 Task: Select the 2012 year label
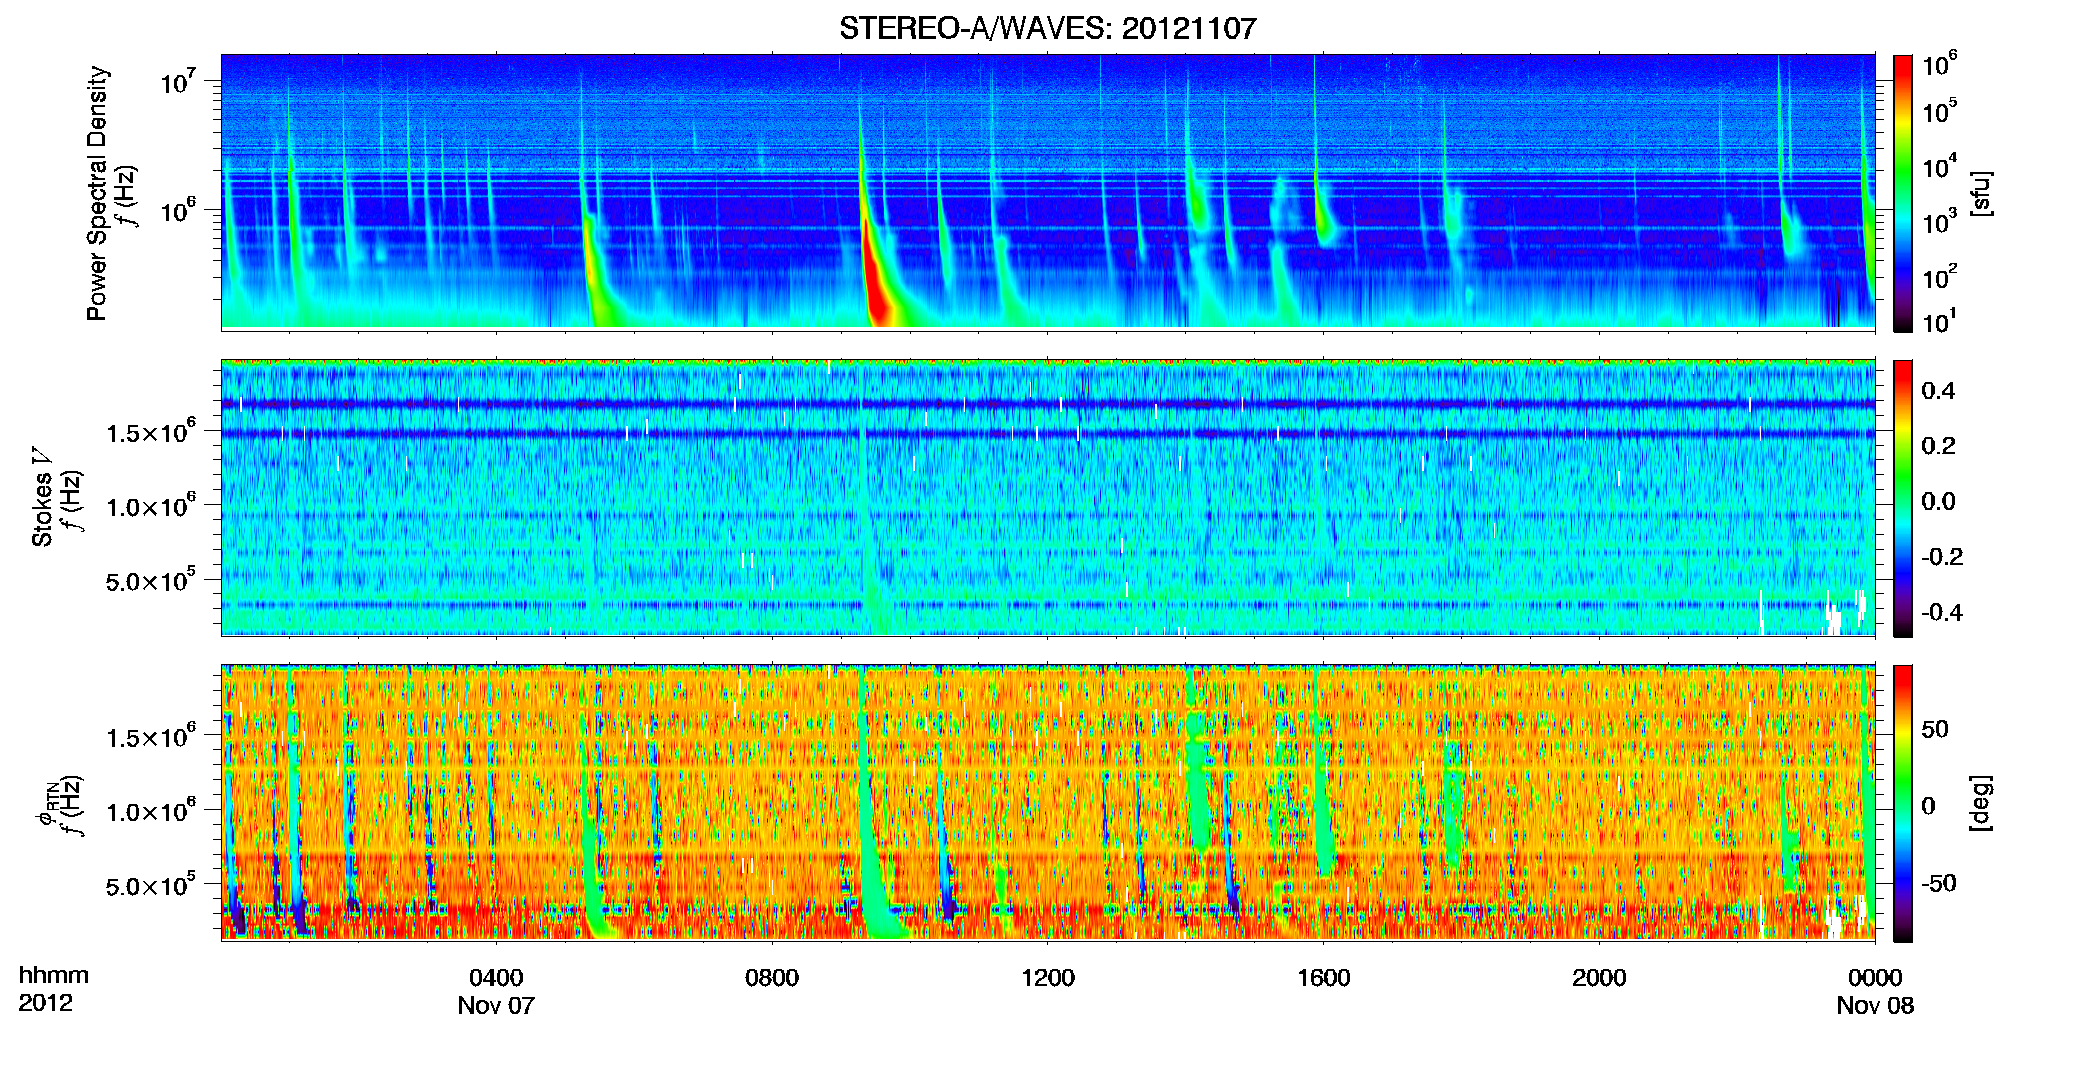click(x=45, y=1003)
